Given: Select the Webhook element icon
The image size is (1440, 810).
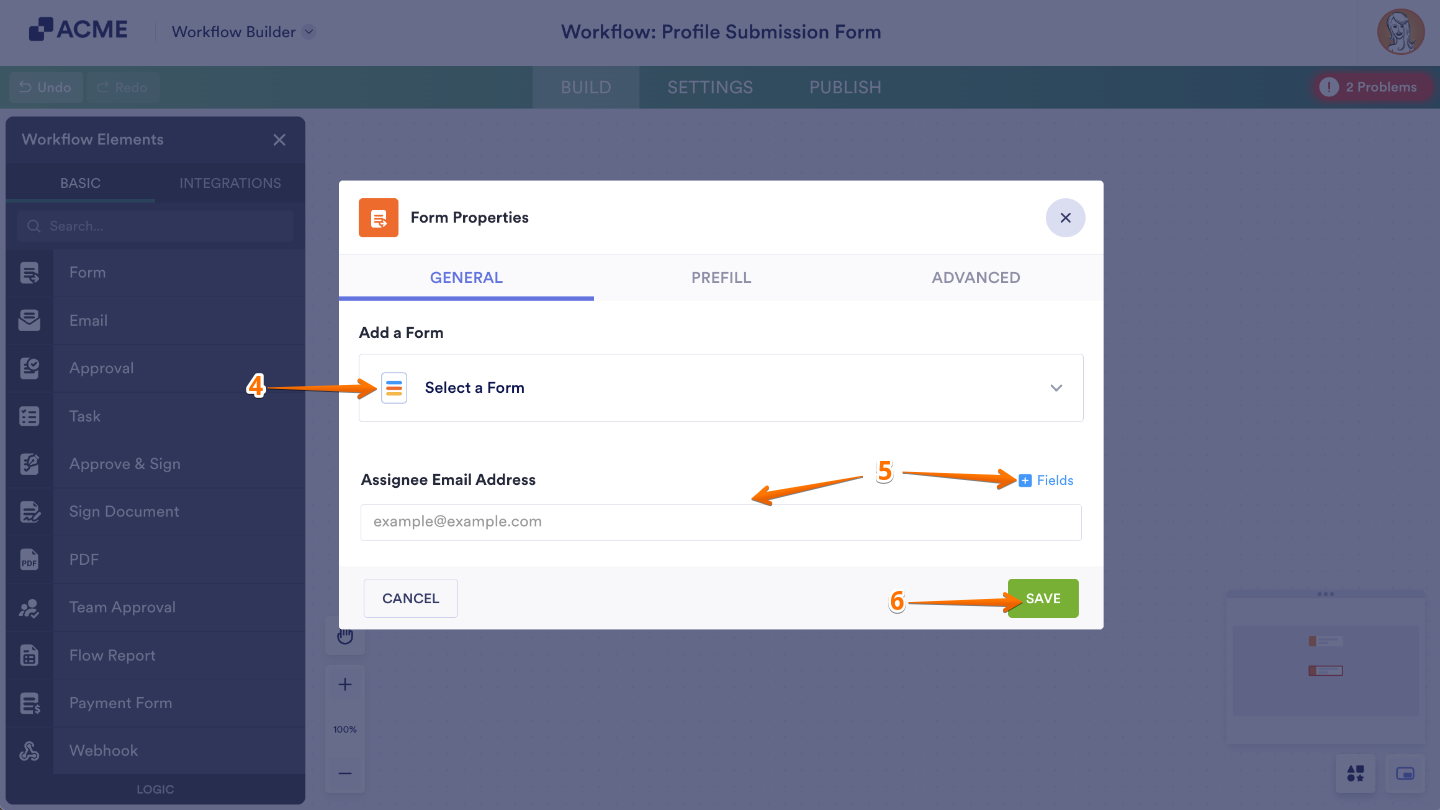Looking at the screenshot, I should coord(30,751).
